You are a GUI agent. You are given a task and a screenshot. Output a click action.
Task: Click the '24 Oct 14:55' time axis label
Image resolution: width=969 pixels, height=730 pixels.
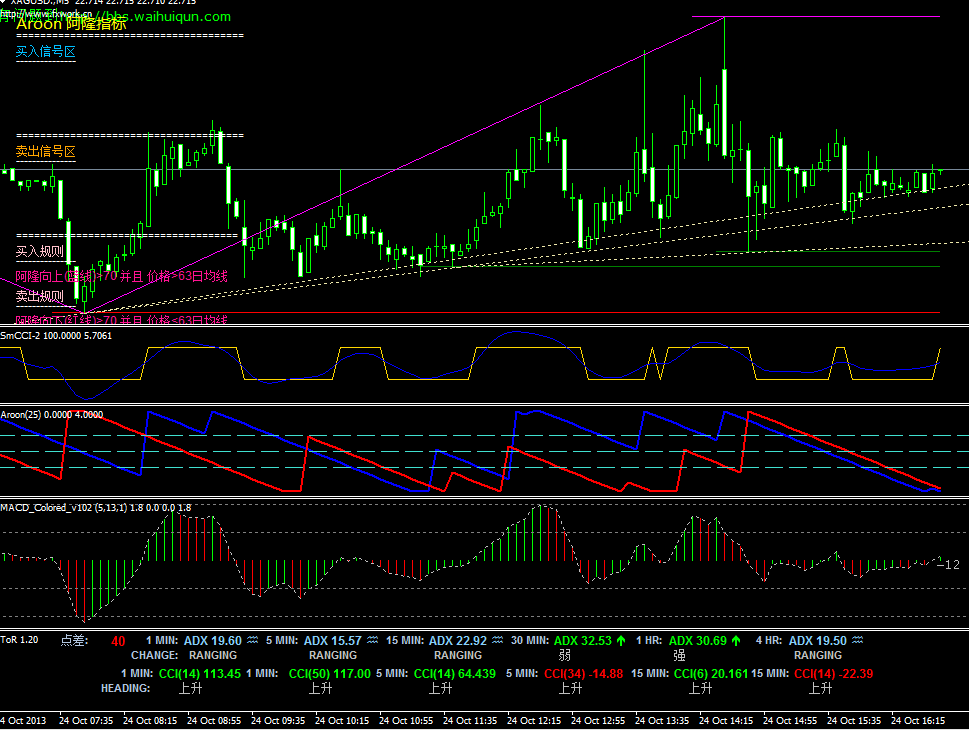coord(790,721)
